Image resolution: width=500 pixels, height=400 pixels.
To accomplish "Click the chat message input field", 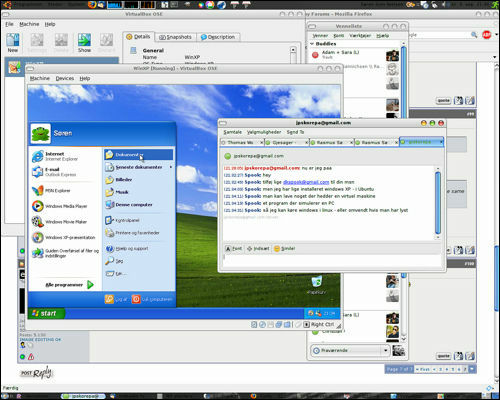I will point(333,260).
